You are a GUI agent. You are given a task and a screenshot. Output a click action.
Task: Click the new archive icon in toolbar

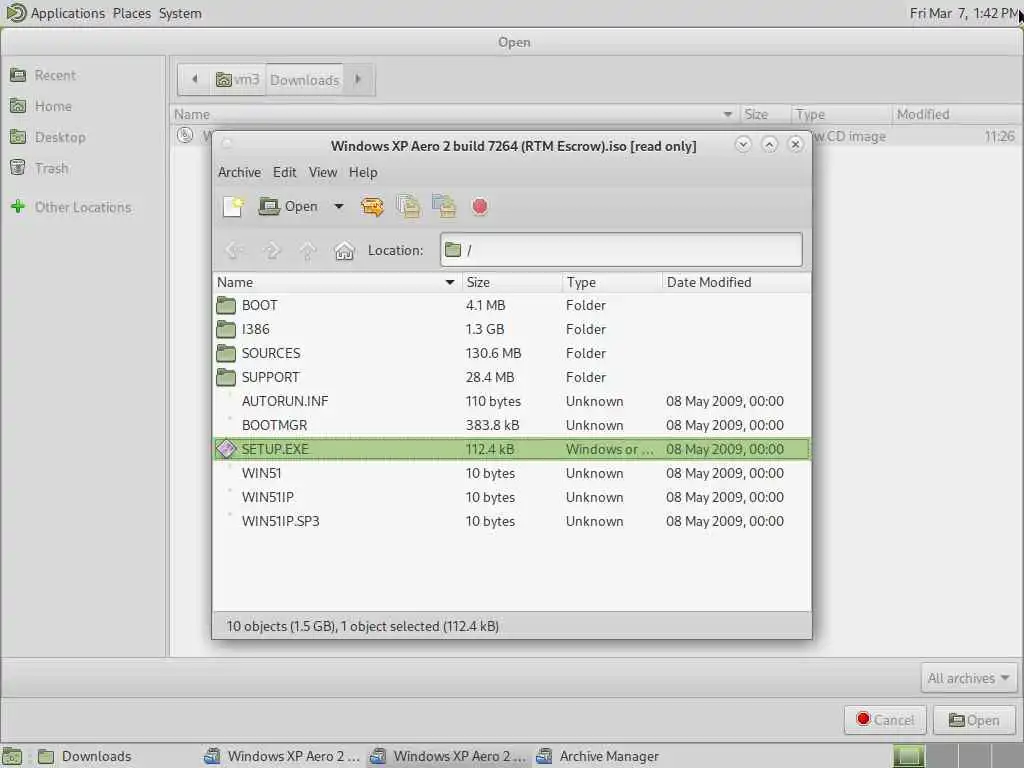(232, 207)
